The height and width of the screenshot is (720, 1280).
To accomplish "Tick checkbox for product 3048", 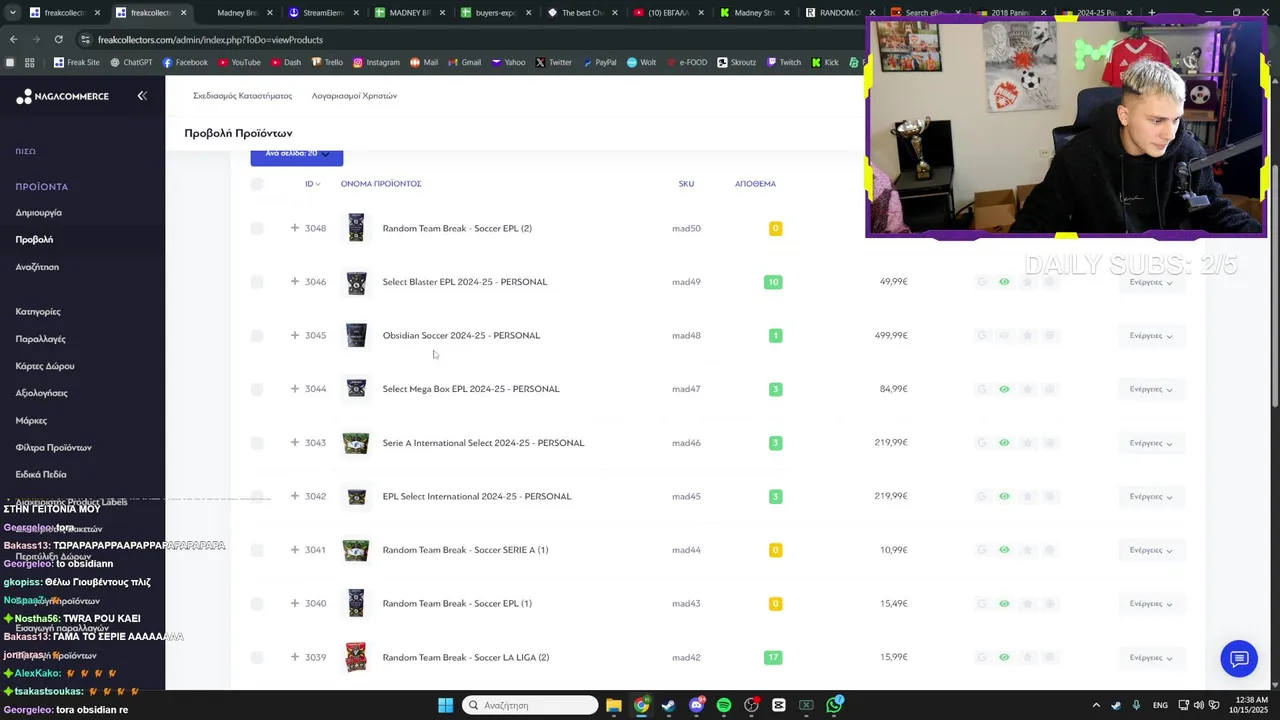I will tap(257, 228).
